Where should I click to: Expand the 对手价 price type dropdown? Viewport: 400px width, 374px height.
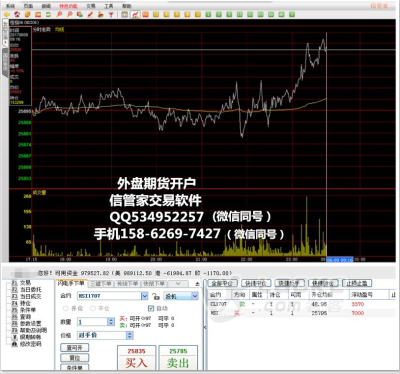130,335
